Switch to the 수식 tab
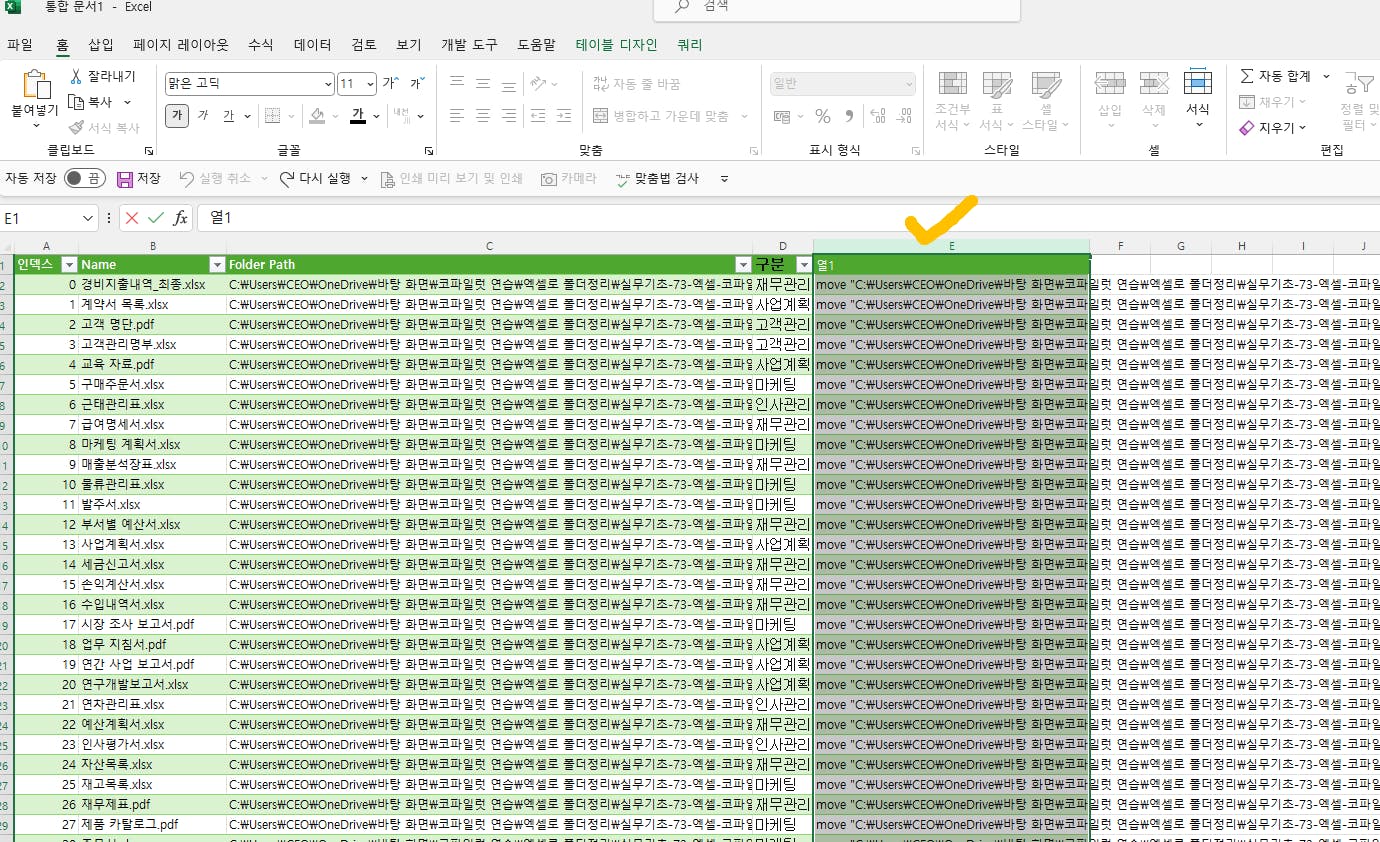Screen dimensions: 1380x842 click(x=261, y=45)
